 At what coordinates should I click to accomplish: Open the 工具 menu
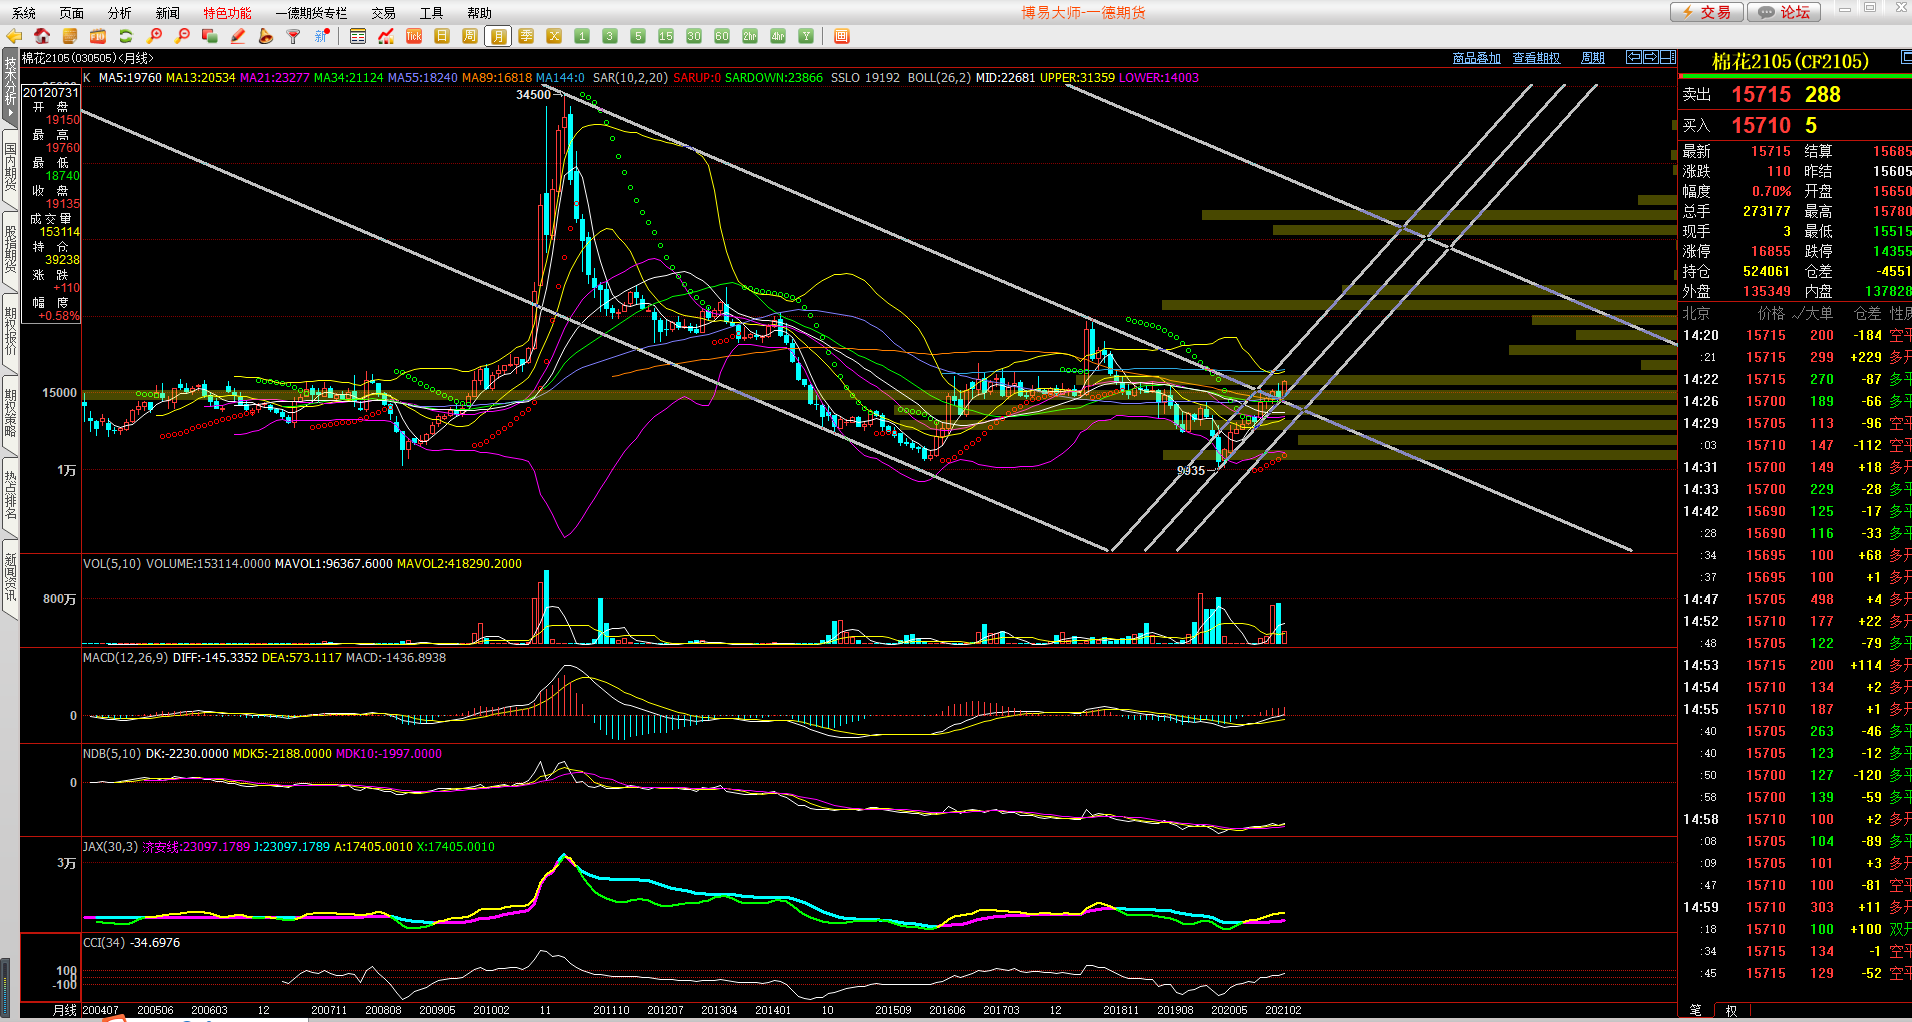[432, 13]
